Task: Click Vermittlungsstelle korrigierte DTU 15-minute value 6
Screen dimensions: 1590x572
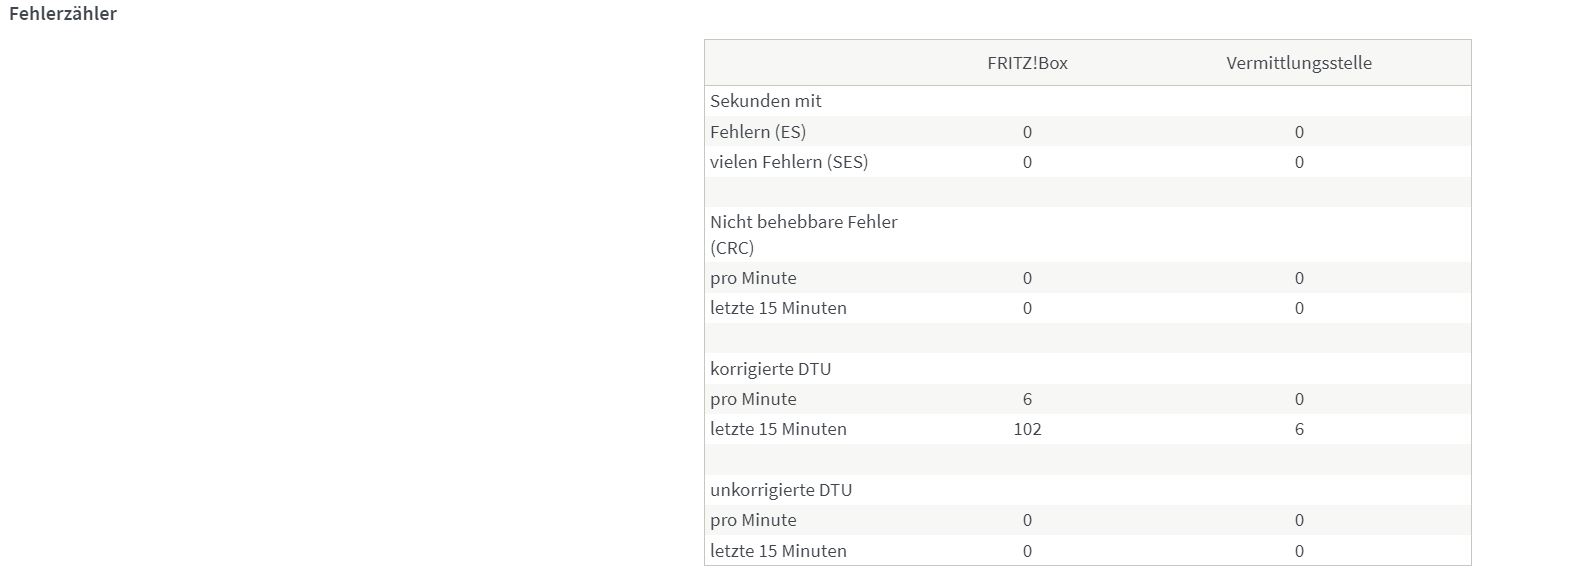Action: pos(1299,429)
